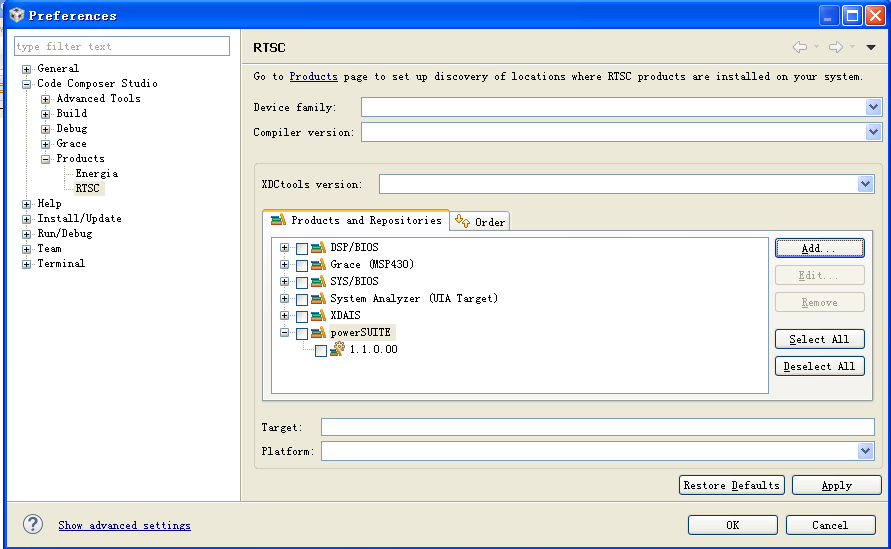Collapse the powerSUITE product node
The image size is (891, 549).
pos(285,333)
